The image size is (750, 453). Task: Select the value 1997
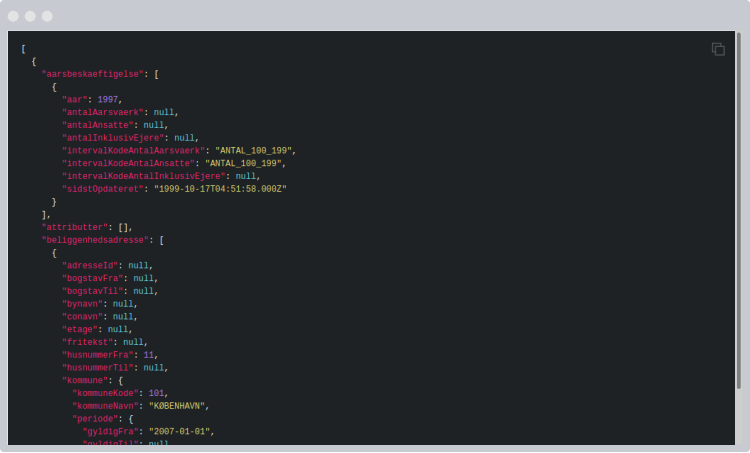(x=108, y=99)
